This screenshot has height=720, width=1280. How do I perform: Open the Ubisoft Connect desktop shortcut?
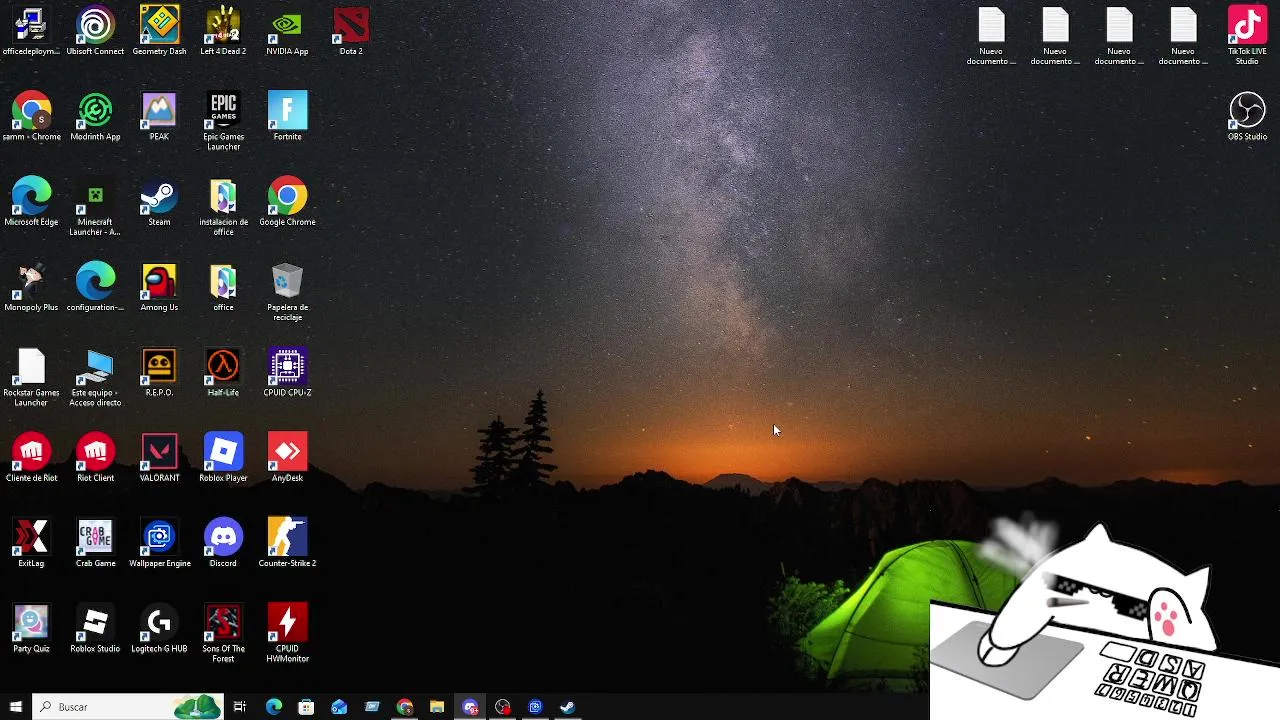[95, 32]
